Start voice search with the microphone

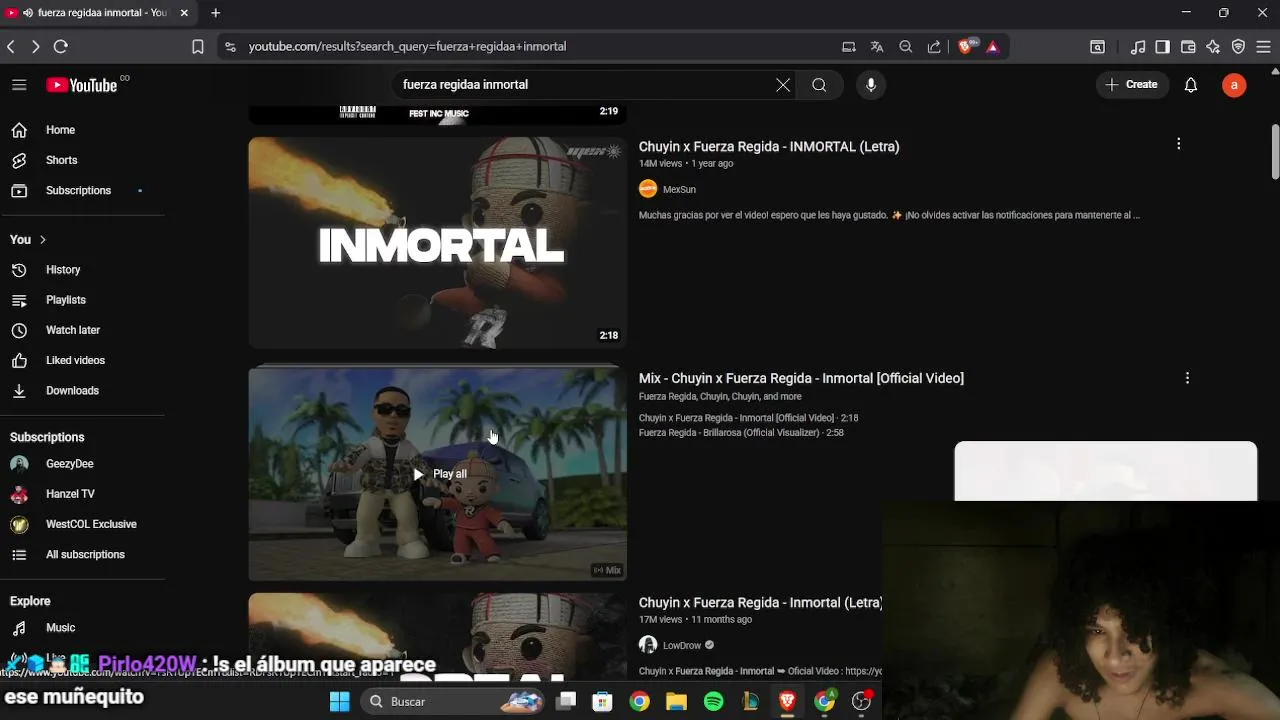[871, 85]
